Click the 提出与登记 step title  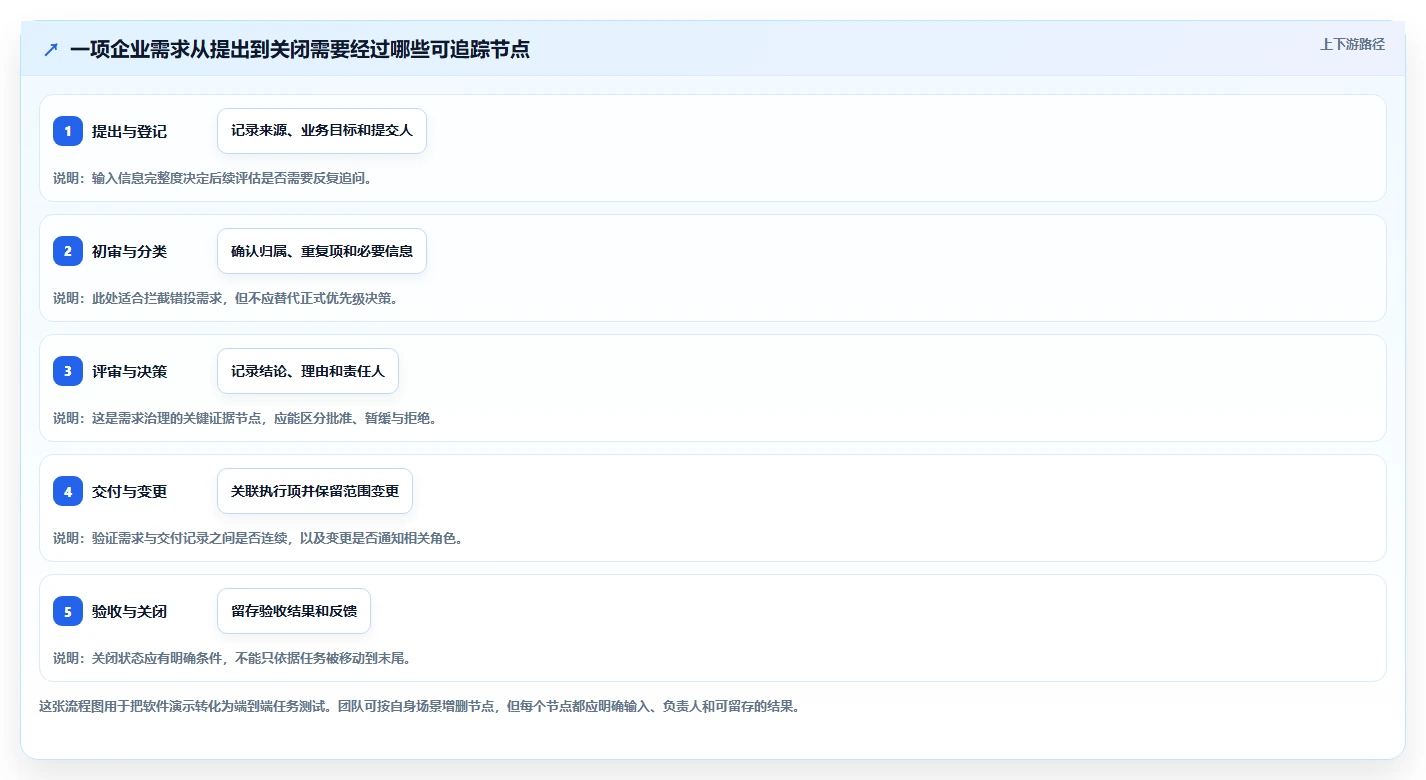click(x=129, y=131)
